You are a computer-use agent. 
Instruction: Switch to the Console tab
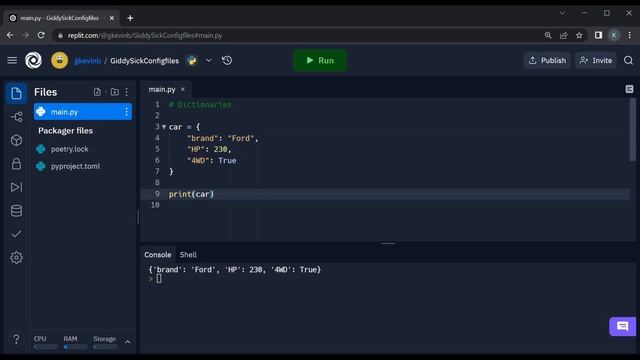158,255
